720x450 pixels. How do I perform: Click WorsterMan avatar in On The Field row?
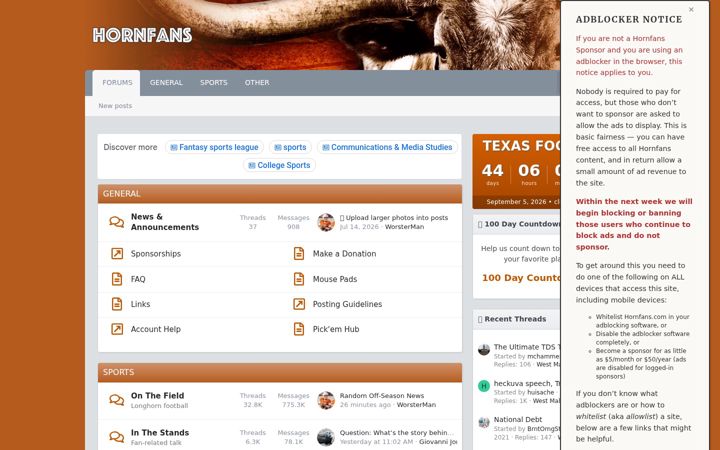pos(326,400)
